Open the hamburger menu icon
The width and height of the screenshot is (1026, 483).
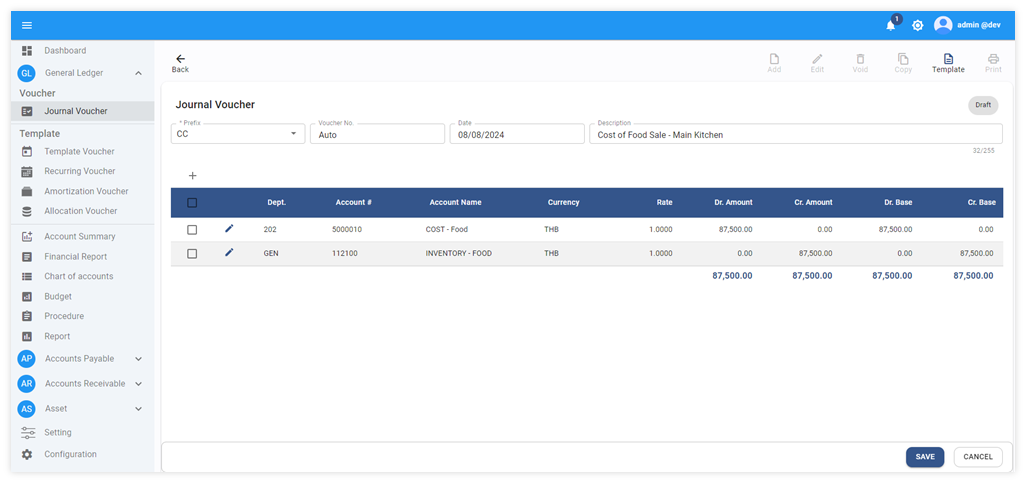(27, 25)
